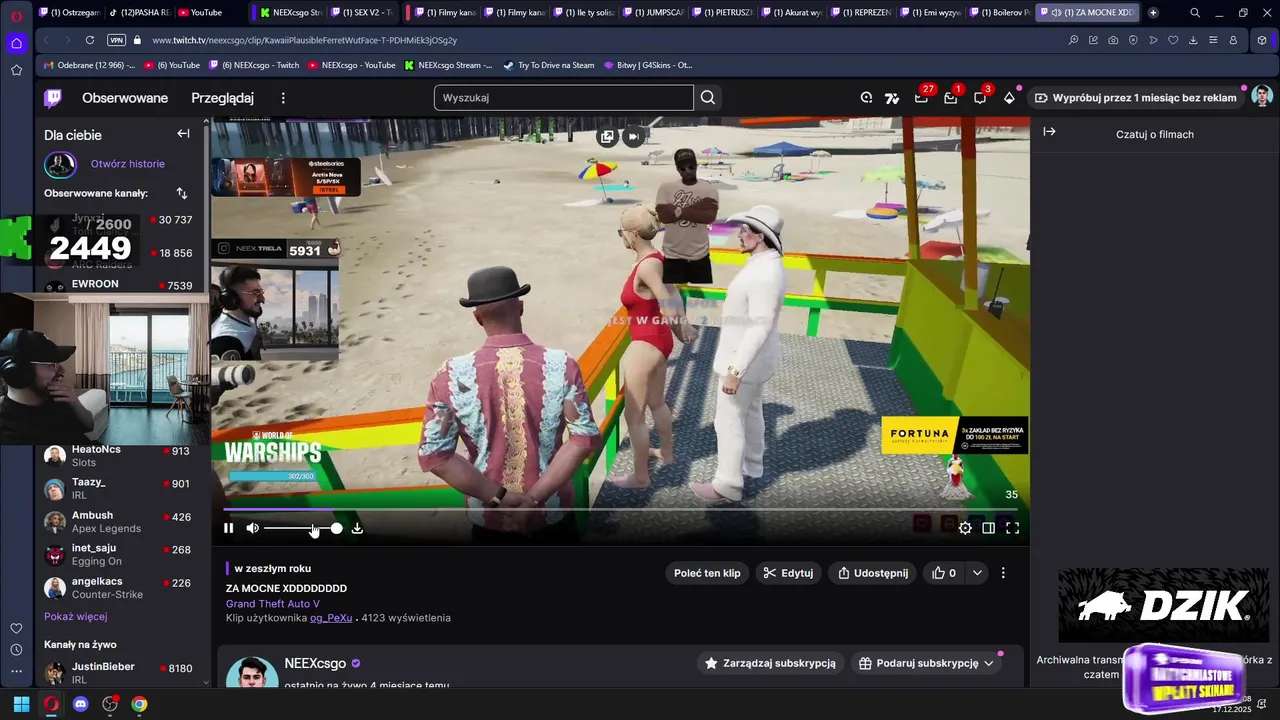Image resolution: width=1280 pixels, height=720 pixels.
Task: Open the og_PeXu user link
Action: pyautogui.click(x=331, y=618)
